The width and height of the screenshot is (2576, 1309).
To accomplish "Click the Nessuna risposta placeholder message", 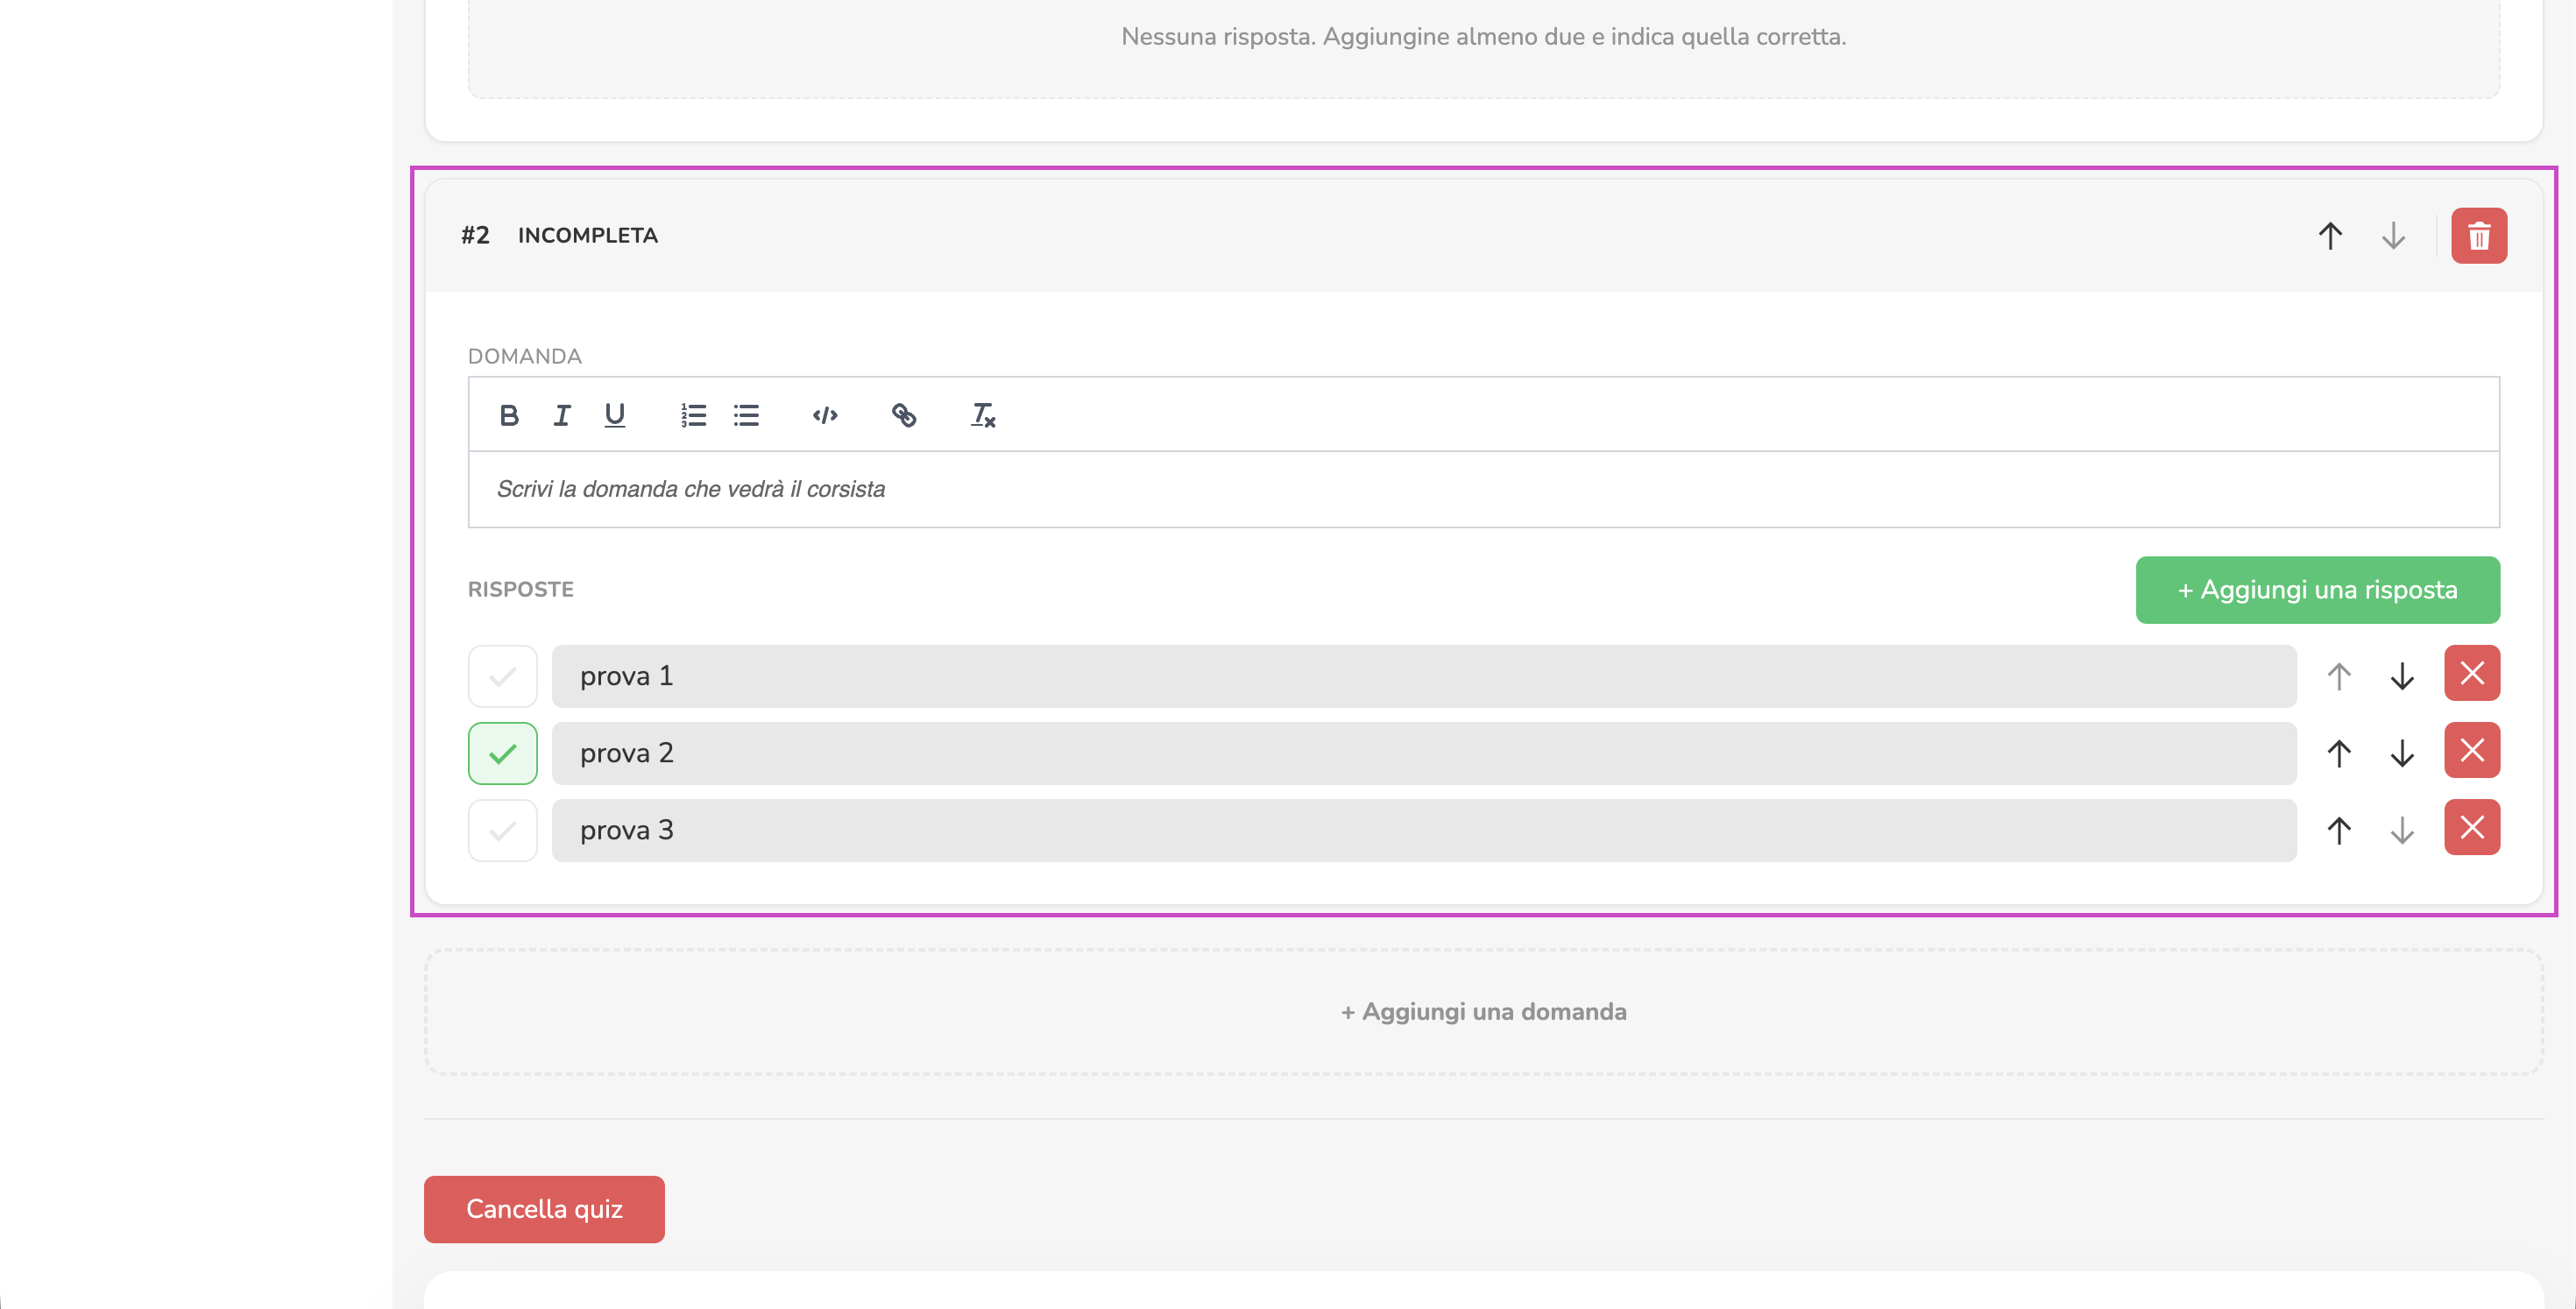I will [x=1484, y=37].
